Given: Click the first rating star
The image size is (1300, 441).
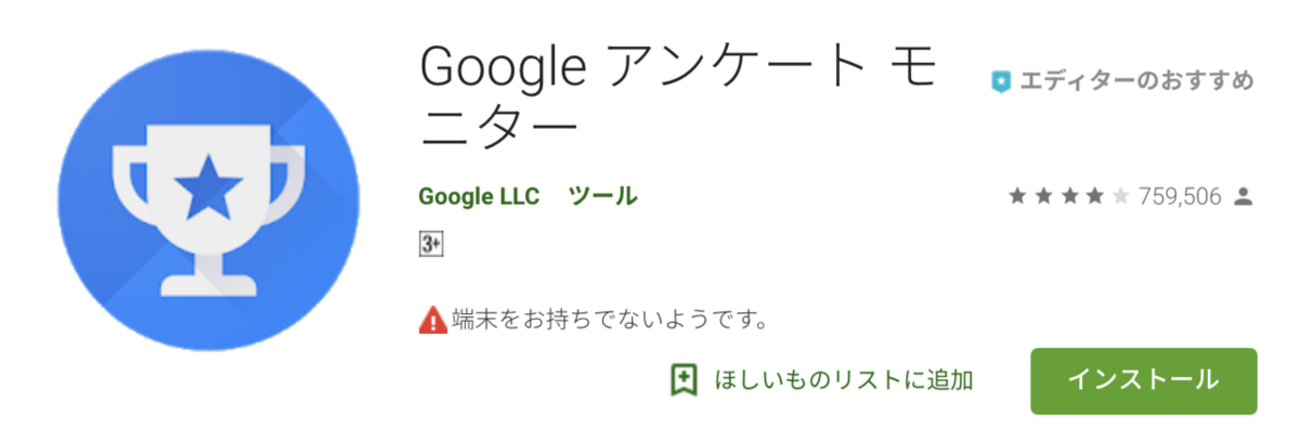Looking at the screenshot, I should [x=1018, y=197].
